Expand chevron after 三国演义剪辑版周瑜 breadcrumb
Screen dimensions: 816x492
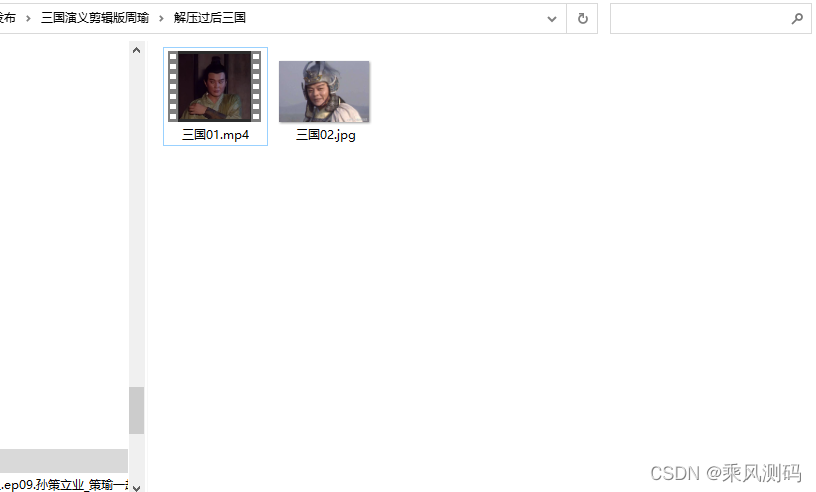coord(161,18)
